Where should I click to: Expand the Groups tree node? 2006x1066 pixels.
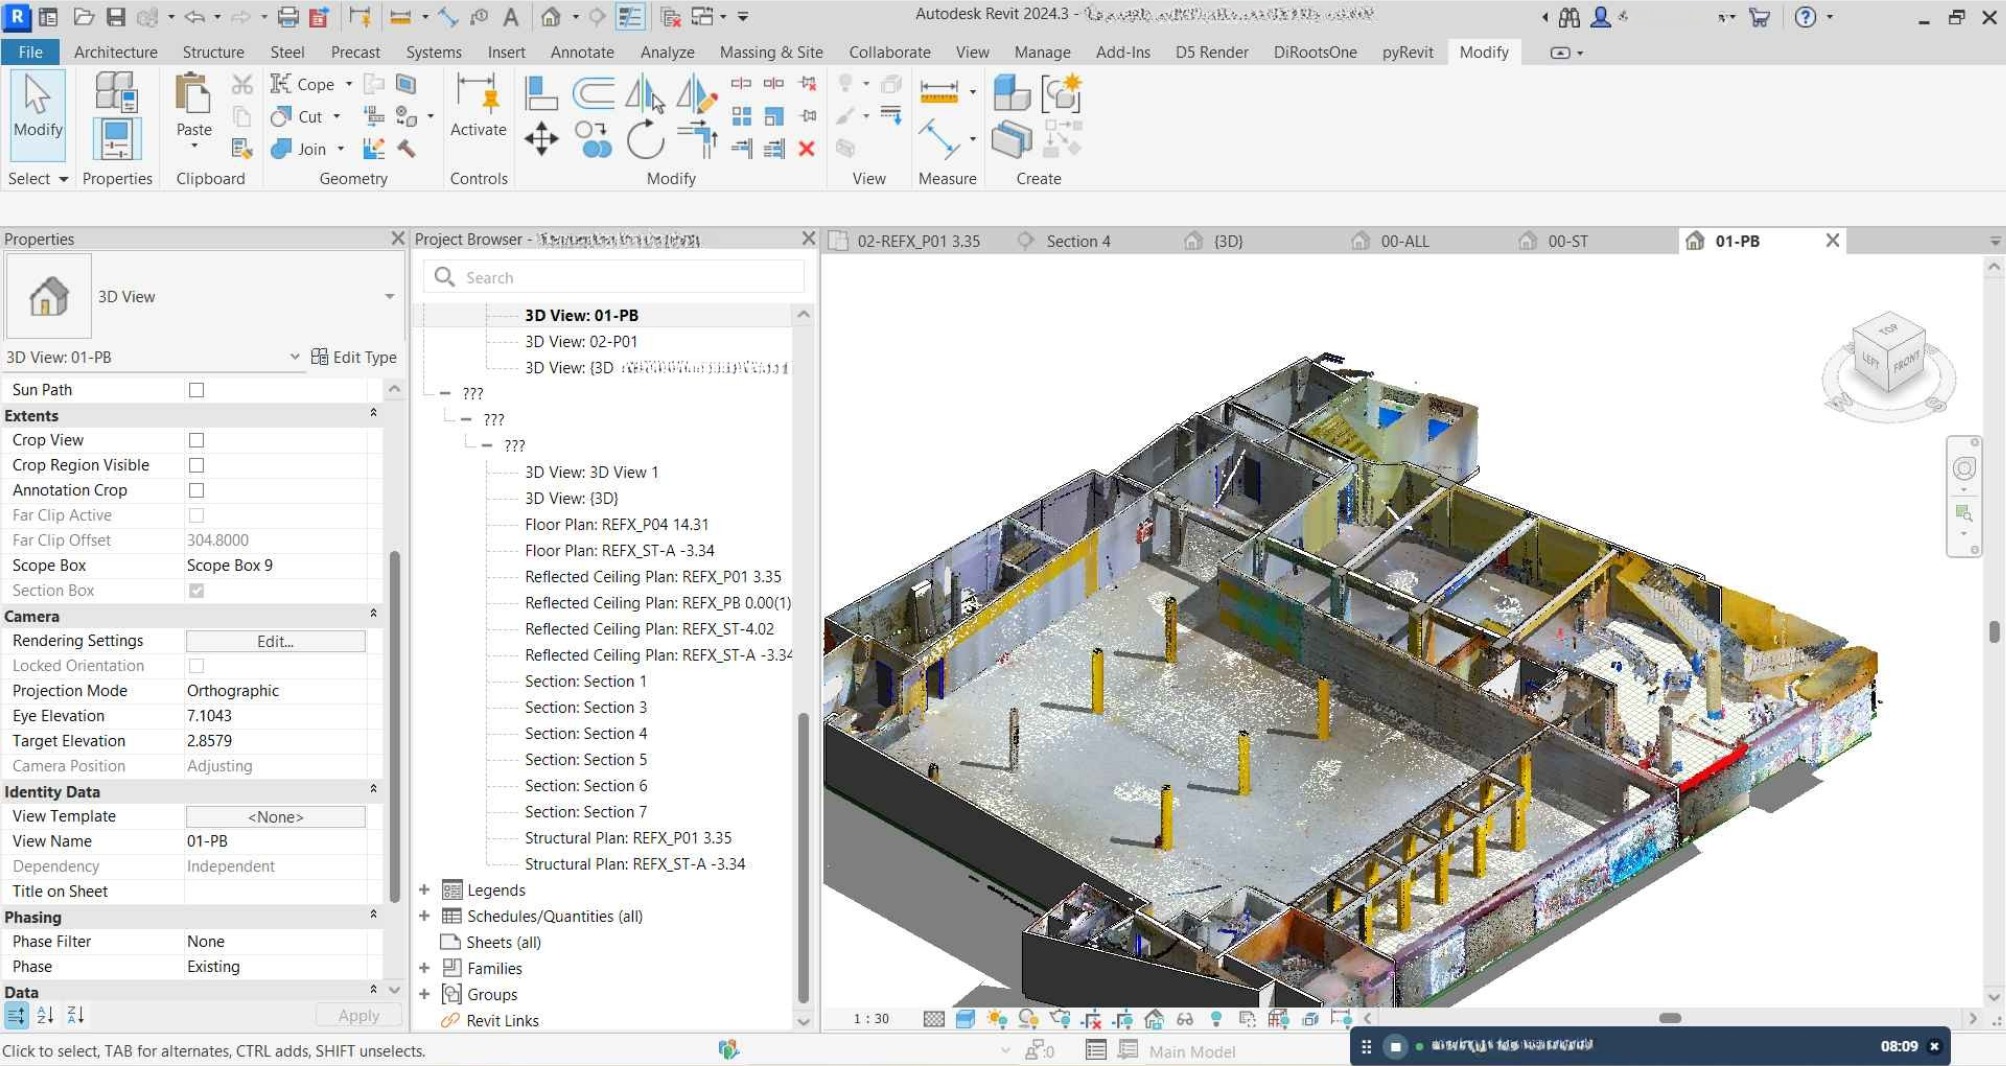(424, 994)
